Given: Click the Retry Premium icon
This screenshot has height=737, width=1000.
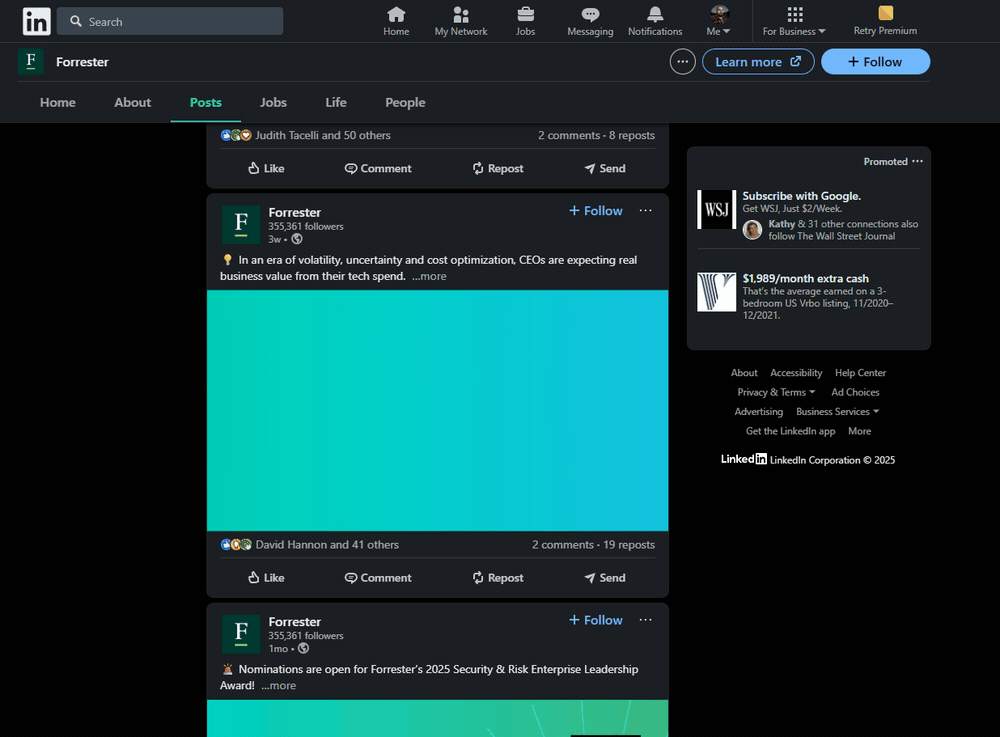Looking at the screenshot, I should [x=885, y=21].
